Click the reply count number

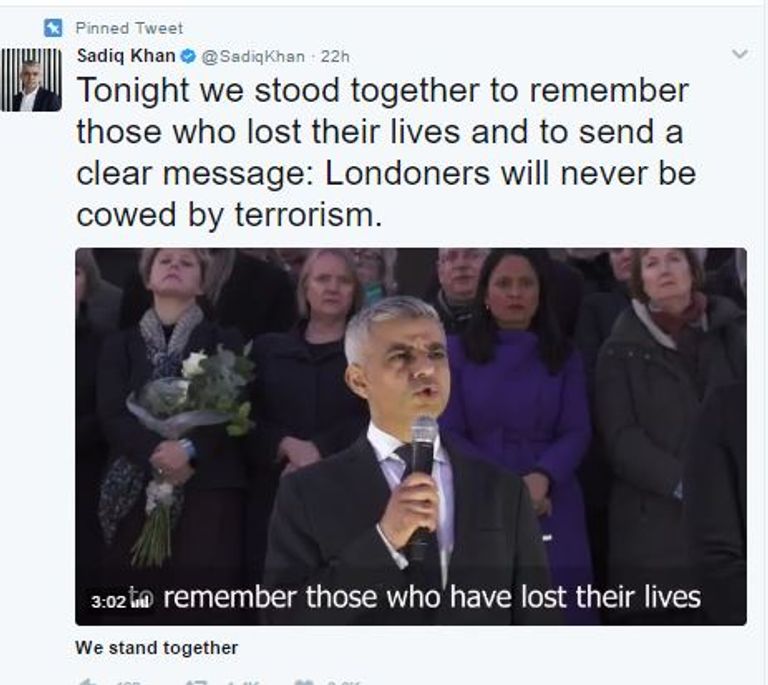pyautogui.click(x=129, y=683)
